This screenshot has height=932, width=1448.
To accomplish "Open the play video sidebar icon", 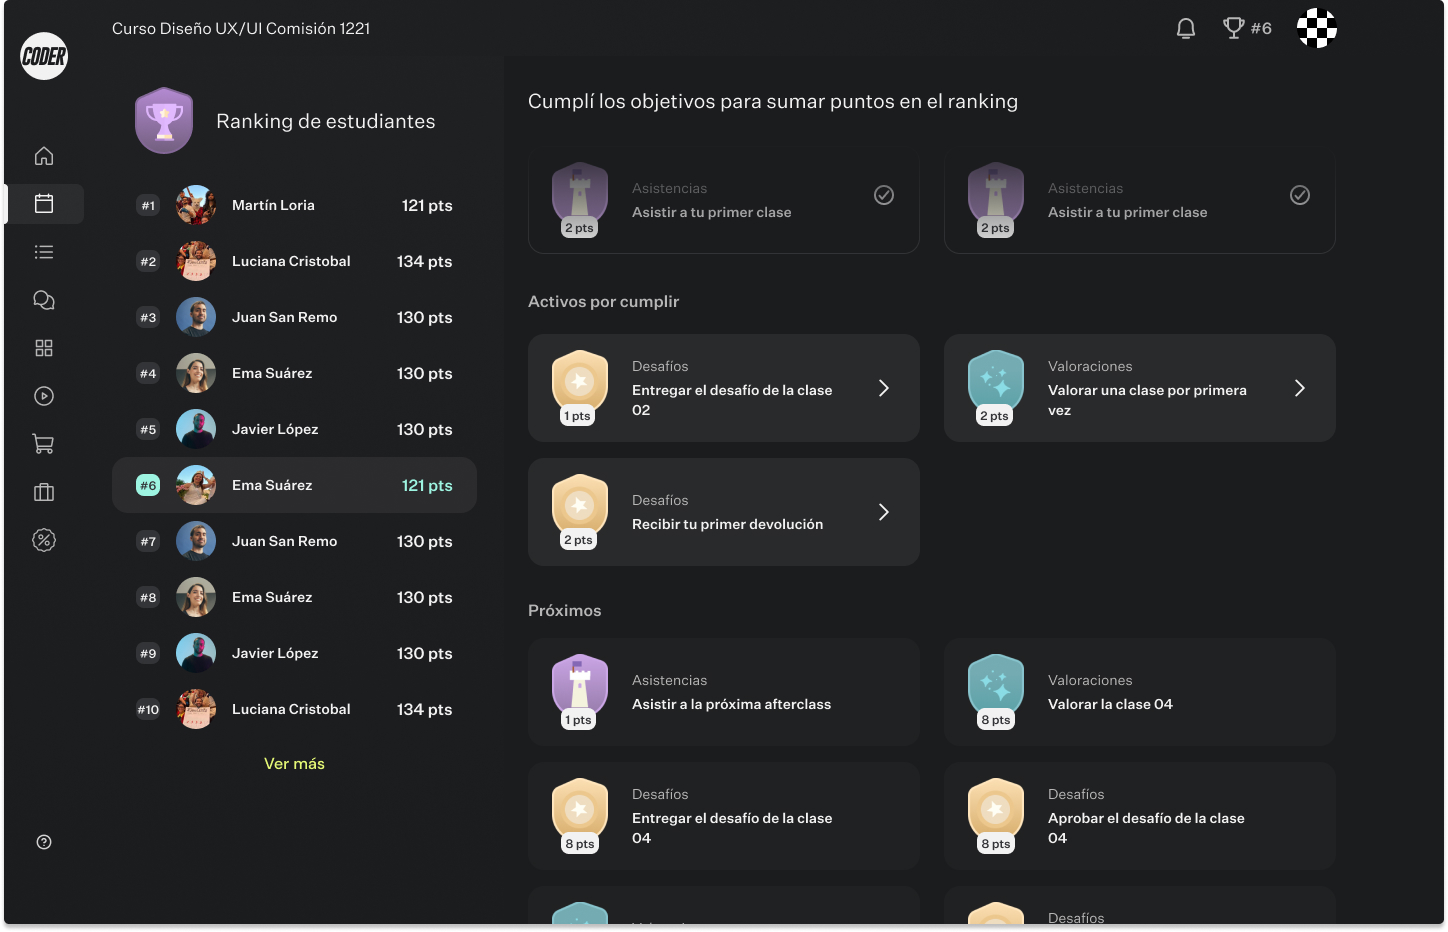I will tap(44, 396).
